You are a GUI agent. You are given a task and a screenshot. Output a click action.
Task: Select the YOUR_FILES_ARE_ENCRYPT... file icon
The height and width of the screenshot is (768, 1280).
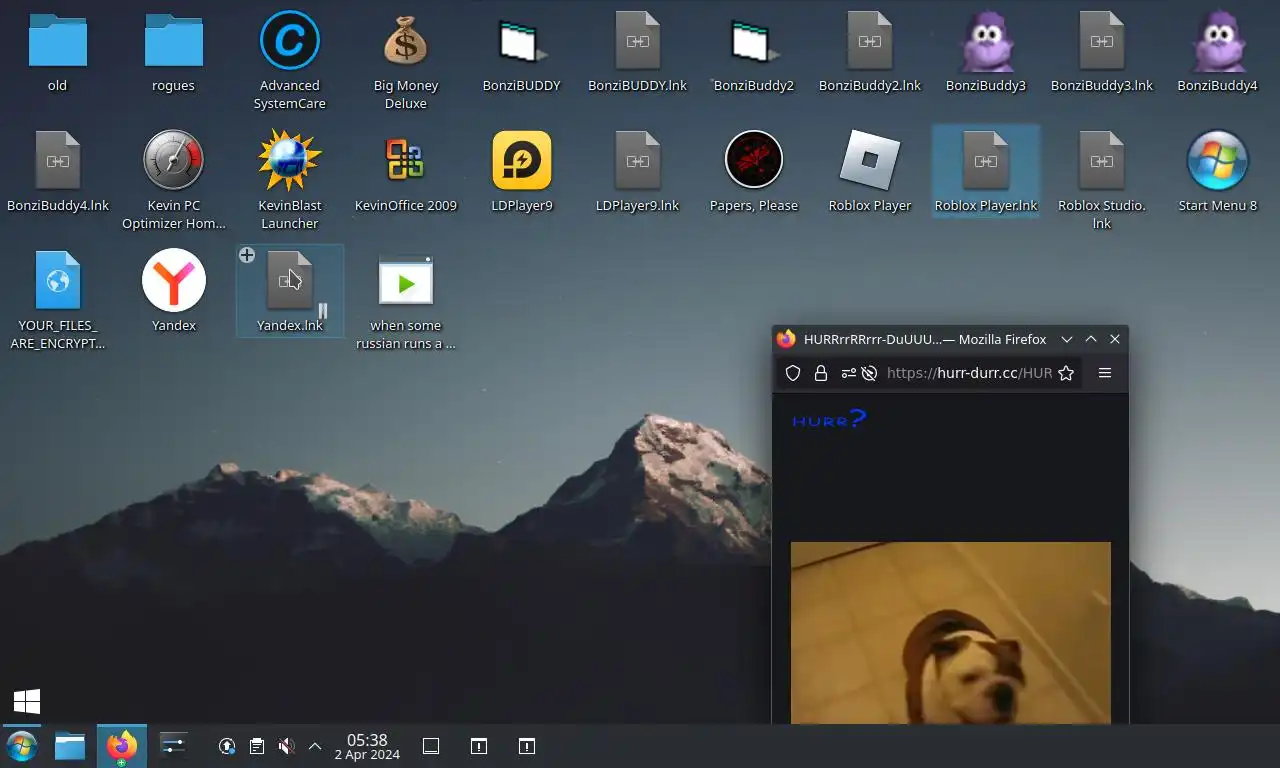coord(57,280)
